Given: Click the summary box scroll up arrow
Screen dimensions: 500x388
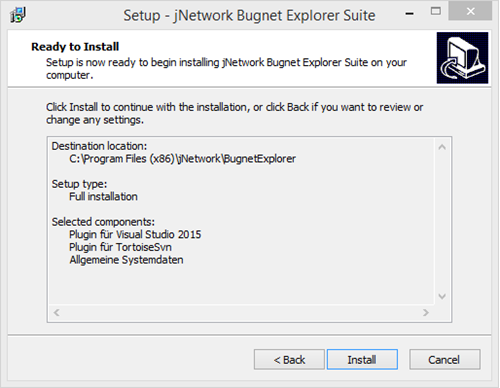Looking at the screenshot, I should 442,147.
